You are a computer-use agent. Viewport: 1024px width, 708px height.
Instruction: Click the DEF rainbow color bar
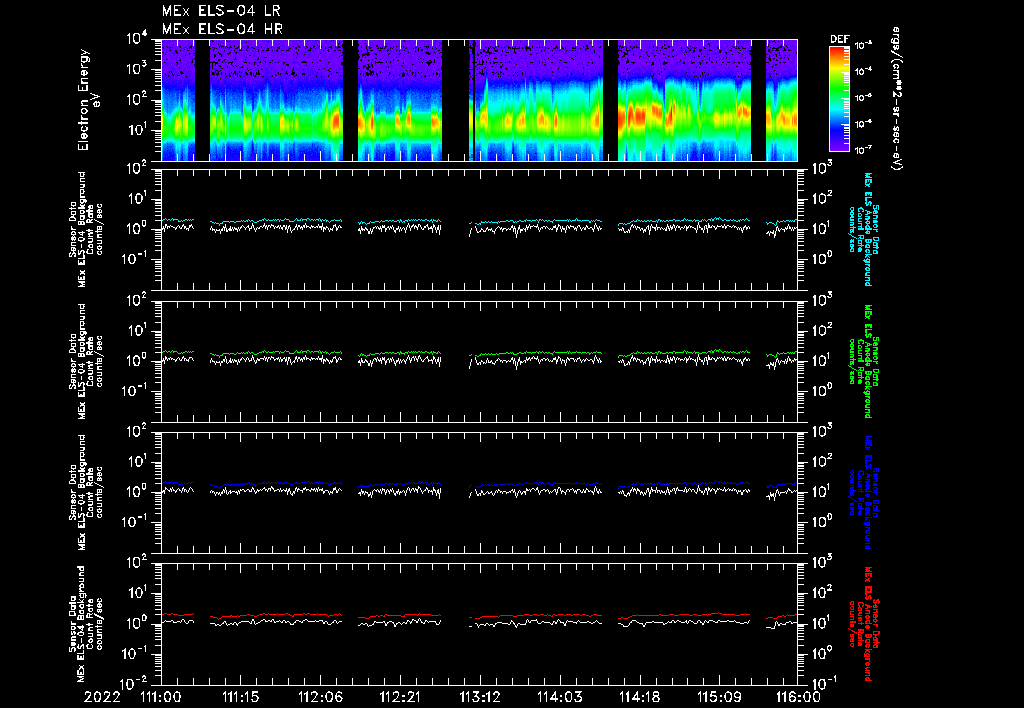[x=839, y=98]
